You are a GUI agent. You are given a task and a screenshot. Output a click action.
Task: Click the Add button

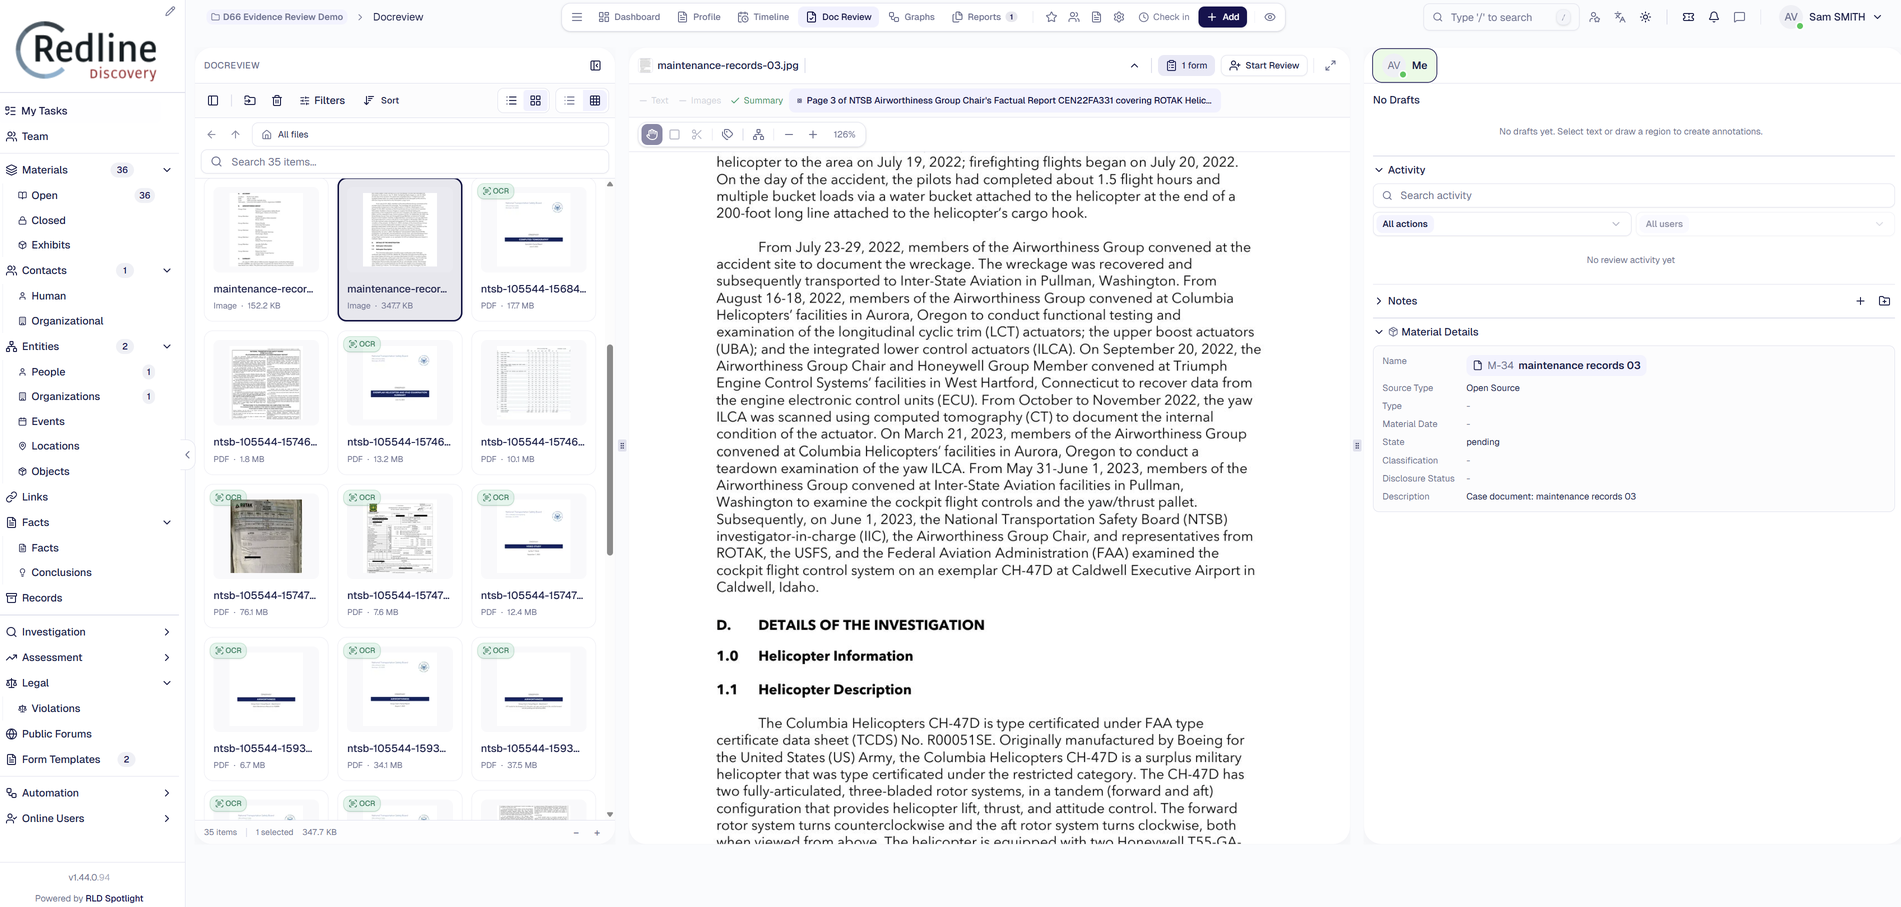[x=1223, y=17]
